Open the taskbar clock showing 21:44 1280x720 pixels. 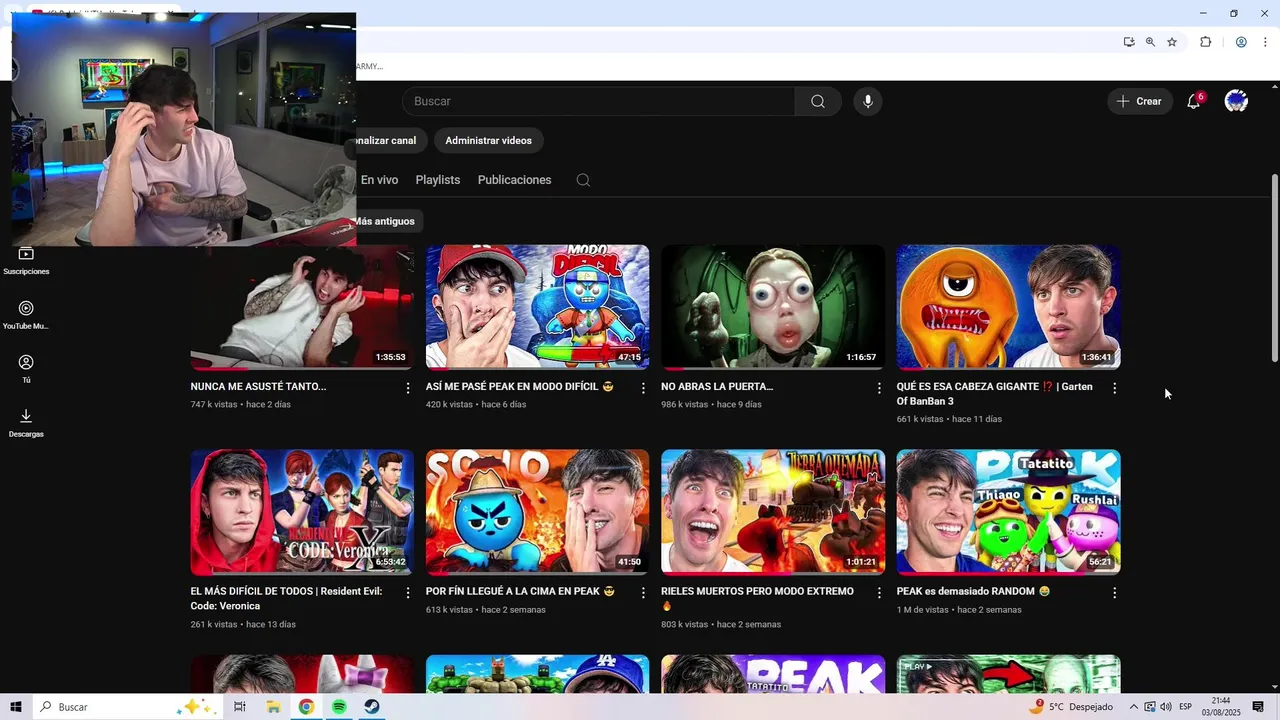click(1221, 707)
